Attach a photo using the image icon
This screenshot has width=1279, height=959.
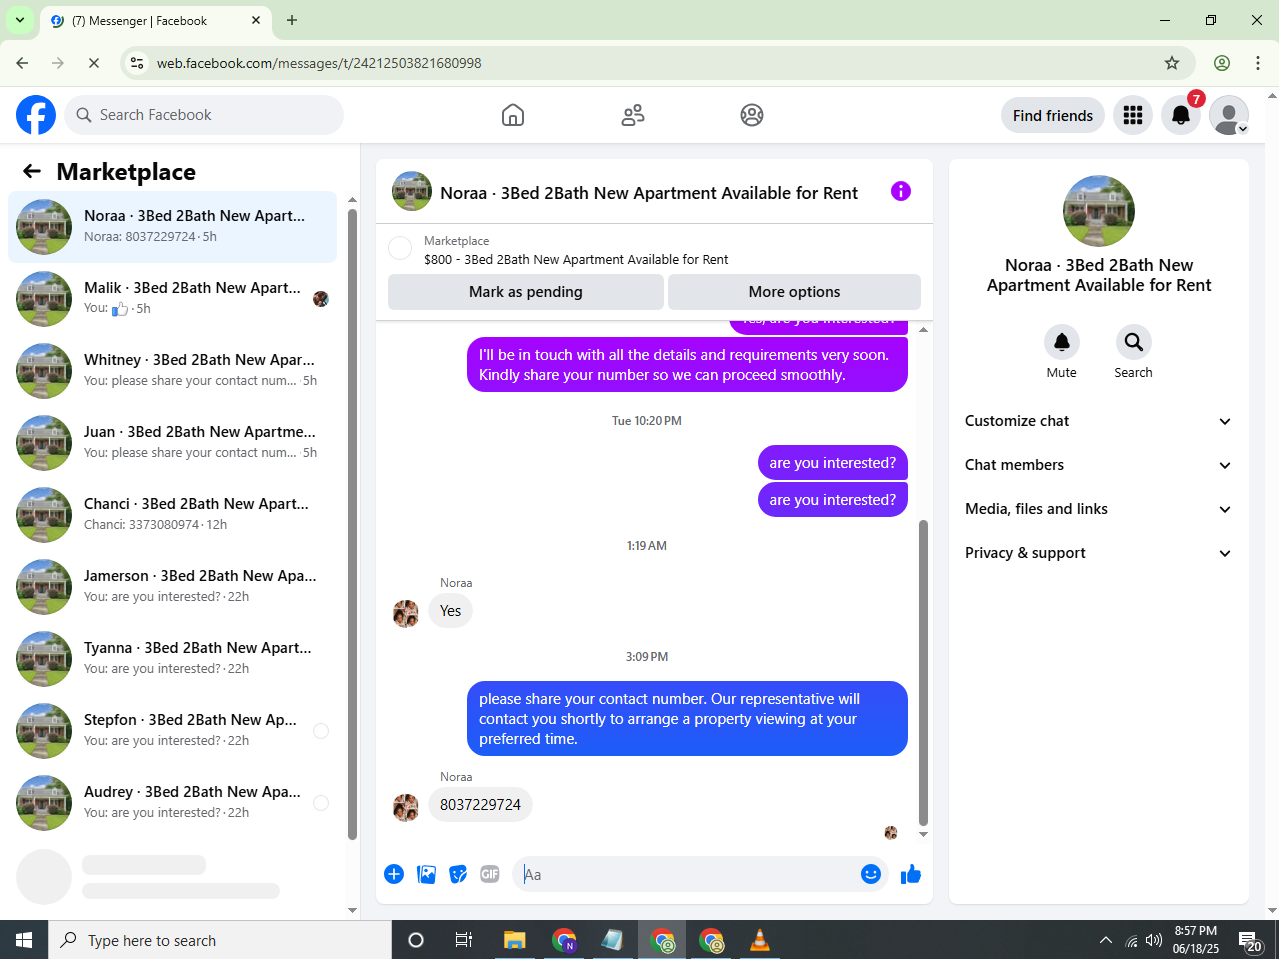[427, 874]
